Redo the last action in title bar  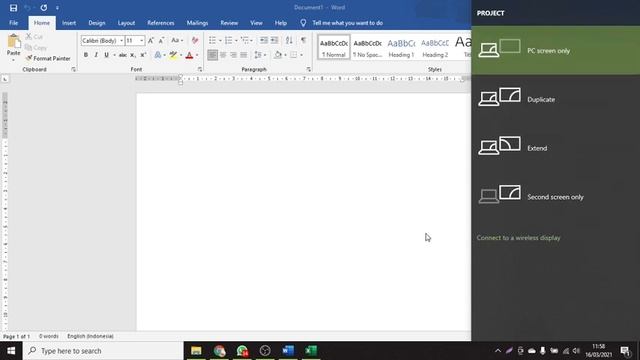44,8
